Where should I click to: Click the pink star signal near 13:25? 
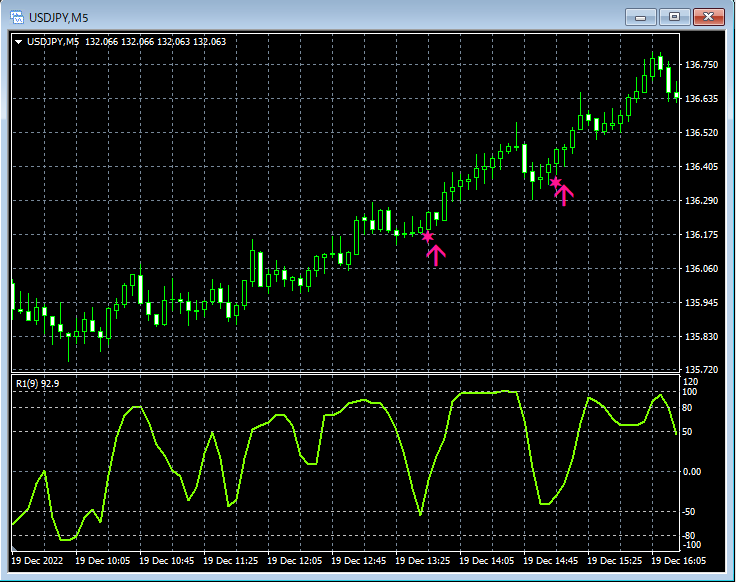[x=427, y=236]
